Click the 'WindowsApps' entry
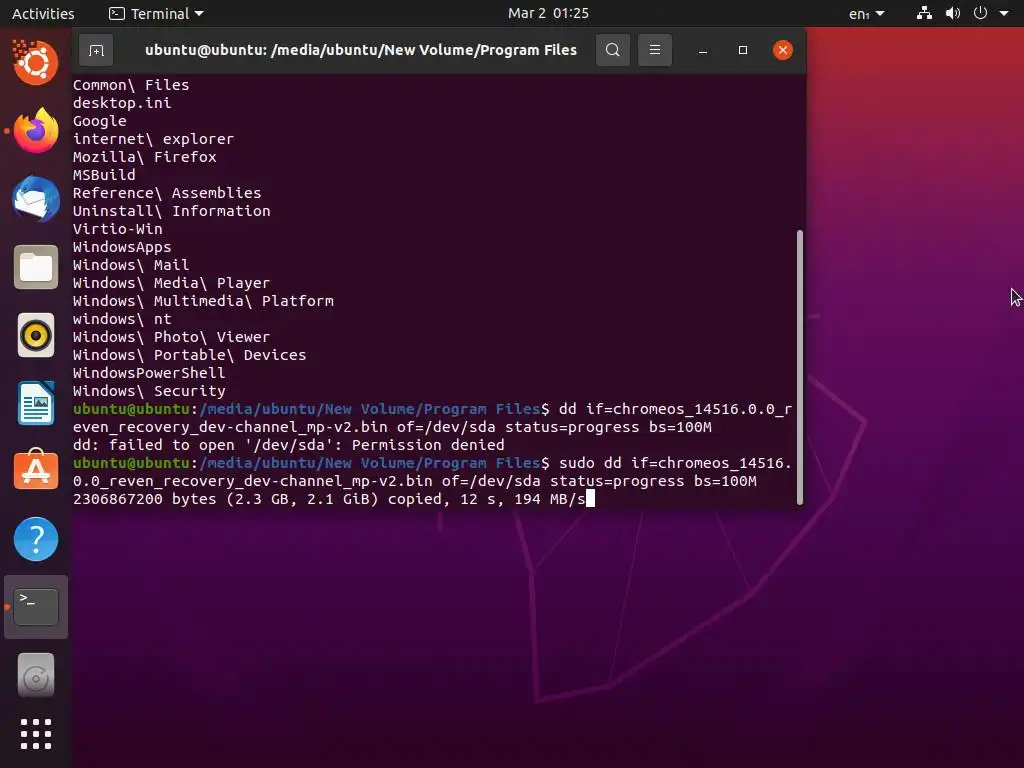The image size is (1024, 768). pos(122,247)
